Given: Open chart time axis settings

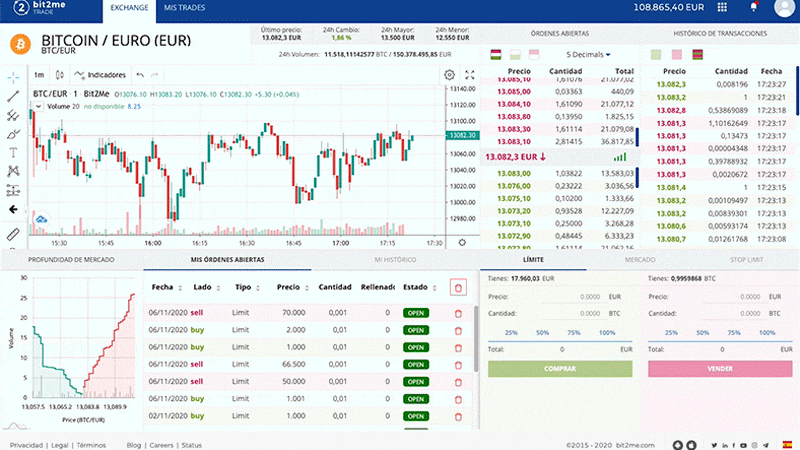Looking at the screenshot, I should [x=462, y=243].
